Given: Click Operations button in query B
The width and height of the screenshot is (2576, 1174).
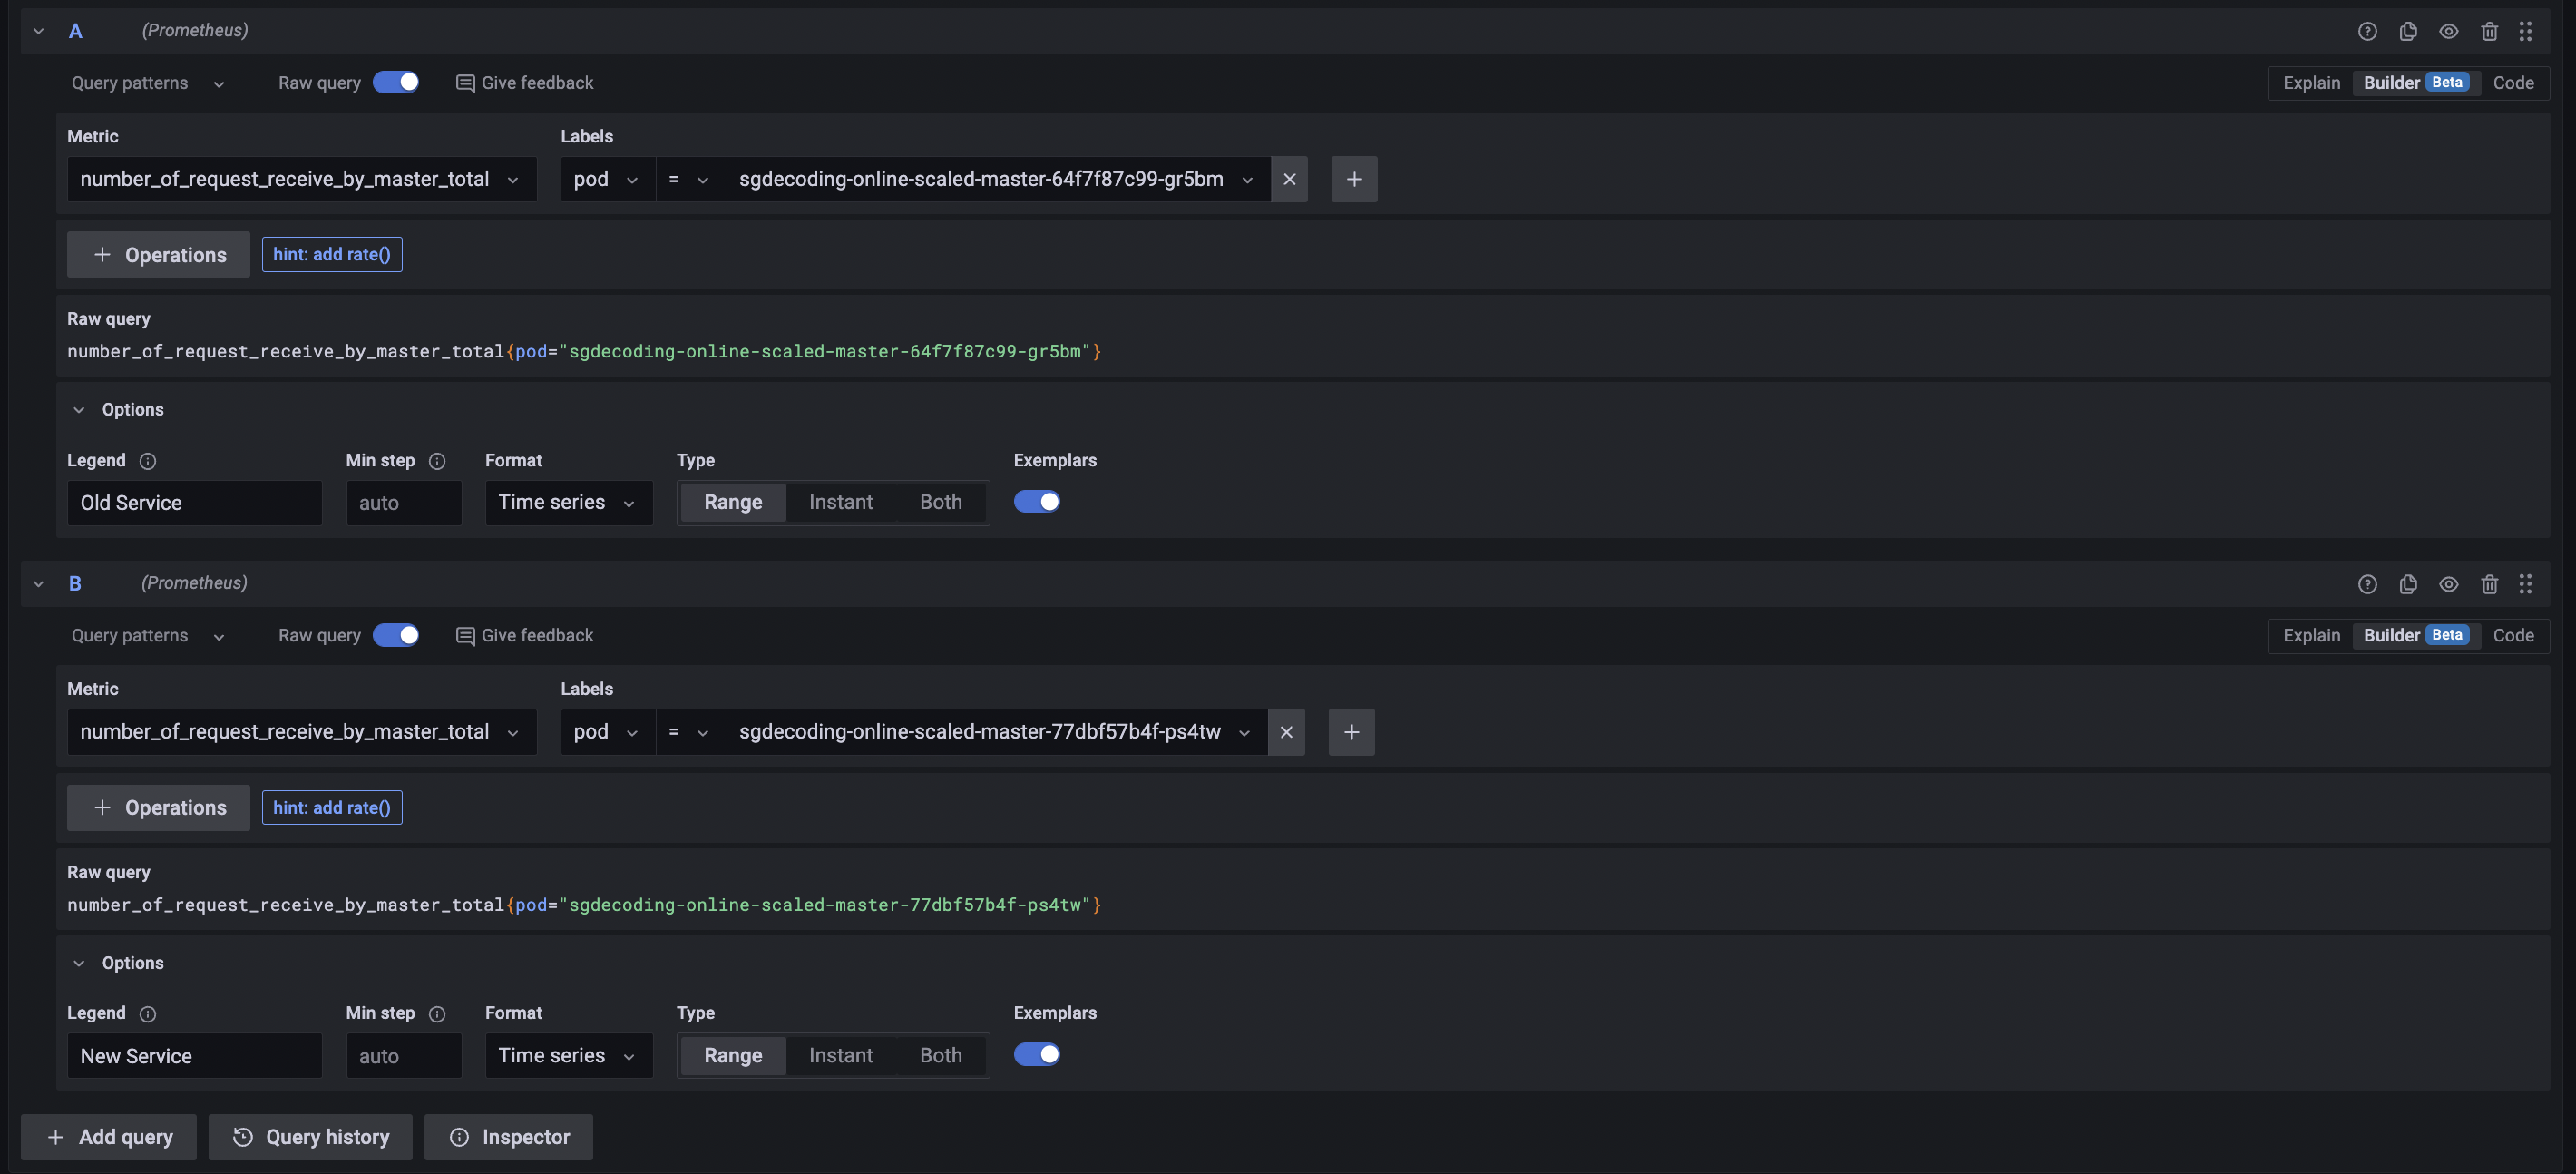Looking at the screenshot, I should pyautogui.click(x=158, y=808).
